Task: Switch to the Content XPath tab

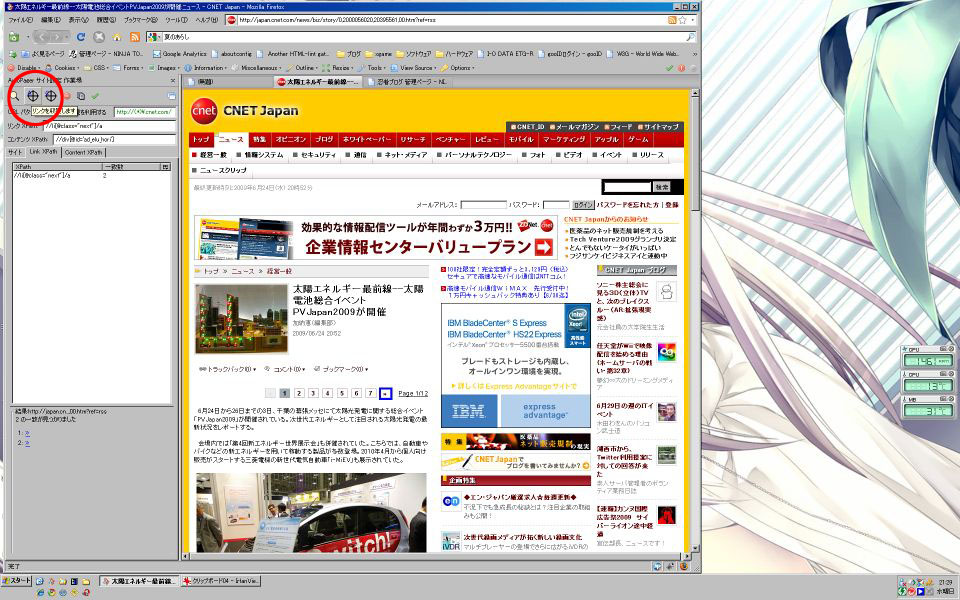Action: (83, 152)
